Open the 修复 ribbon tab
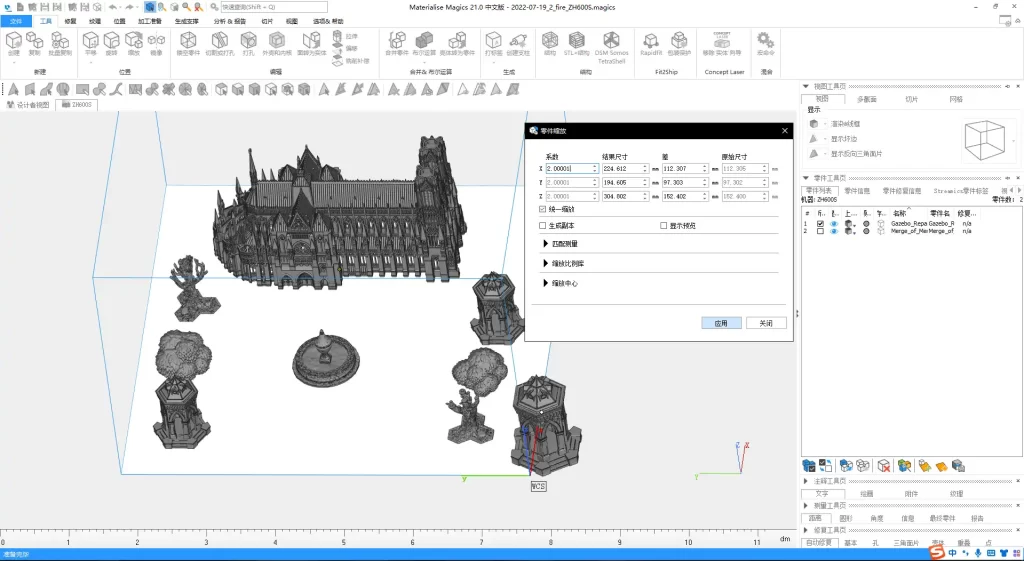The width and height of the screenshot is (1024, 561). click(70, 20)
